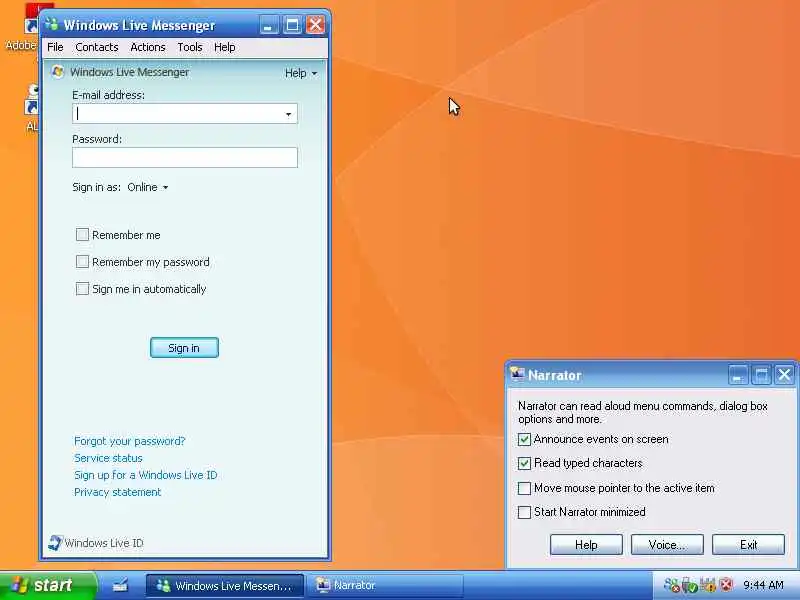Click the Narrator Exit button

(748, 545)
